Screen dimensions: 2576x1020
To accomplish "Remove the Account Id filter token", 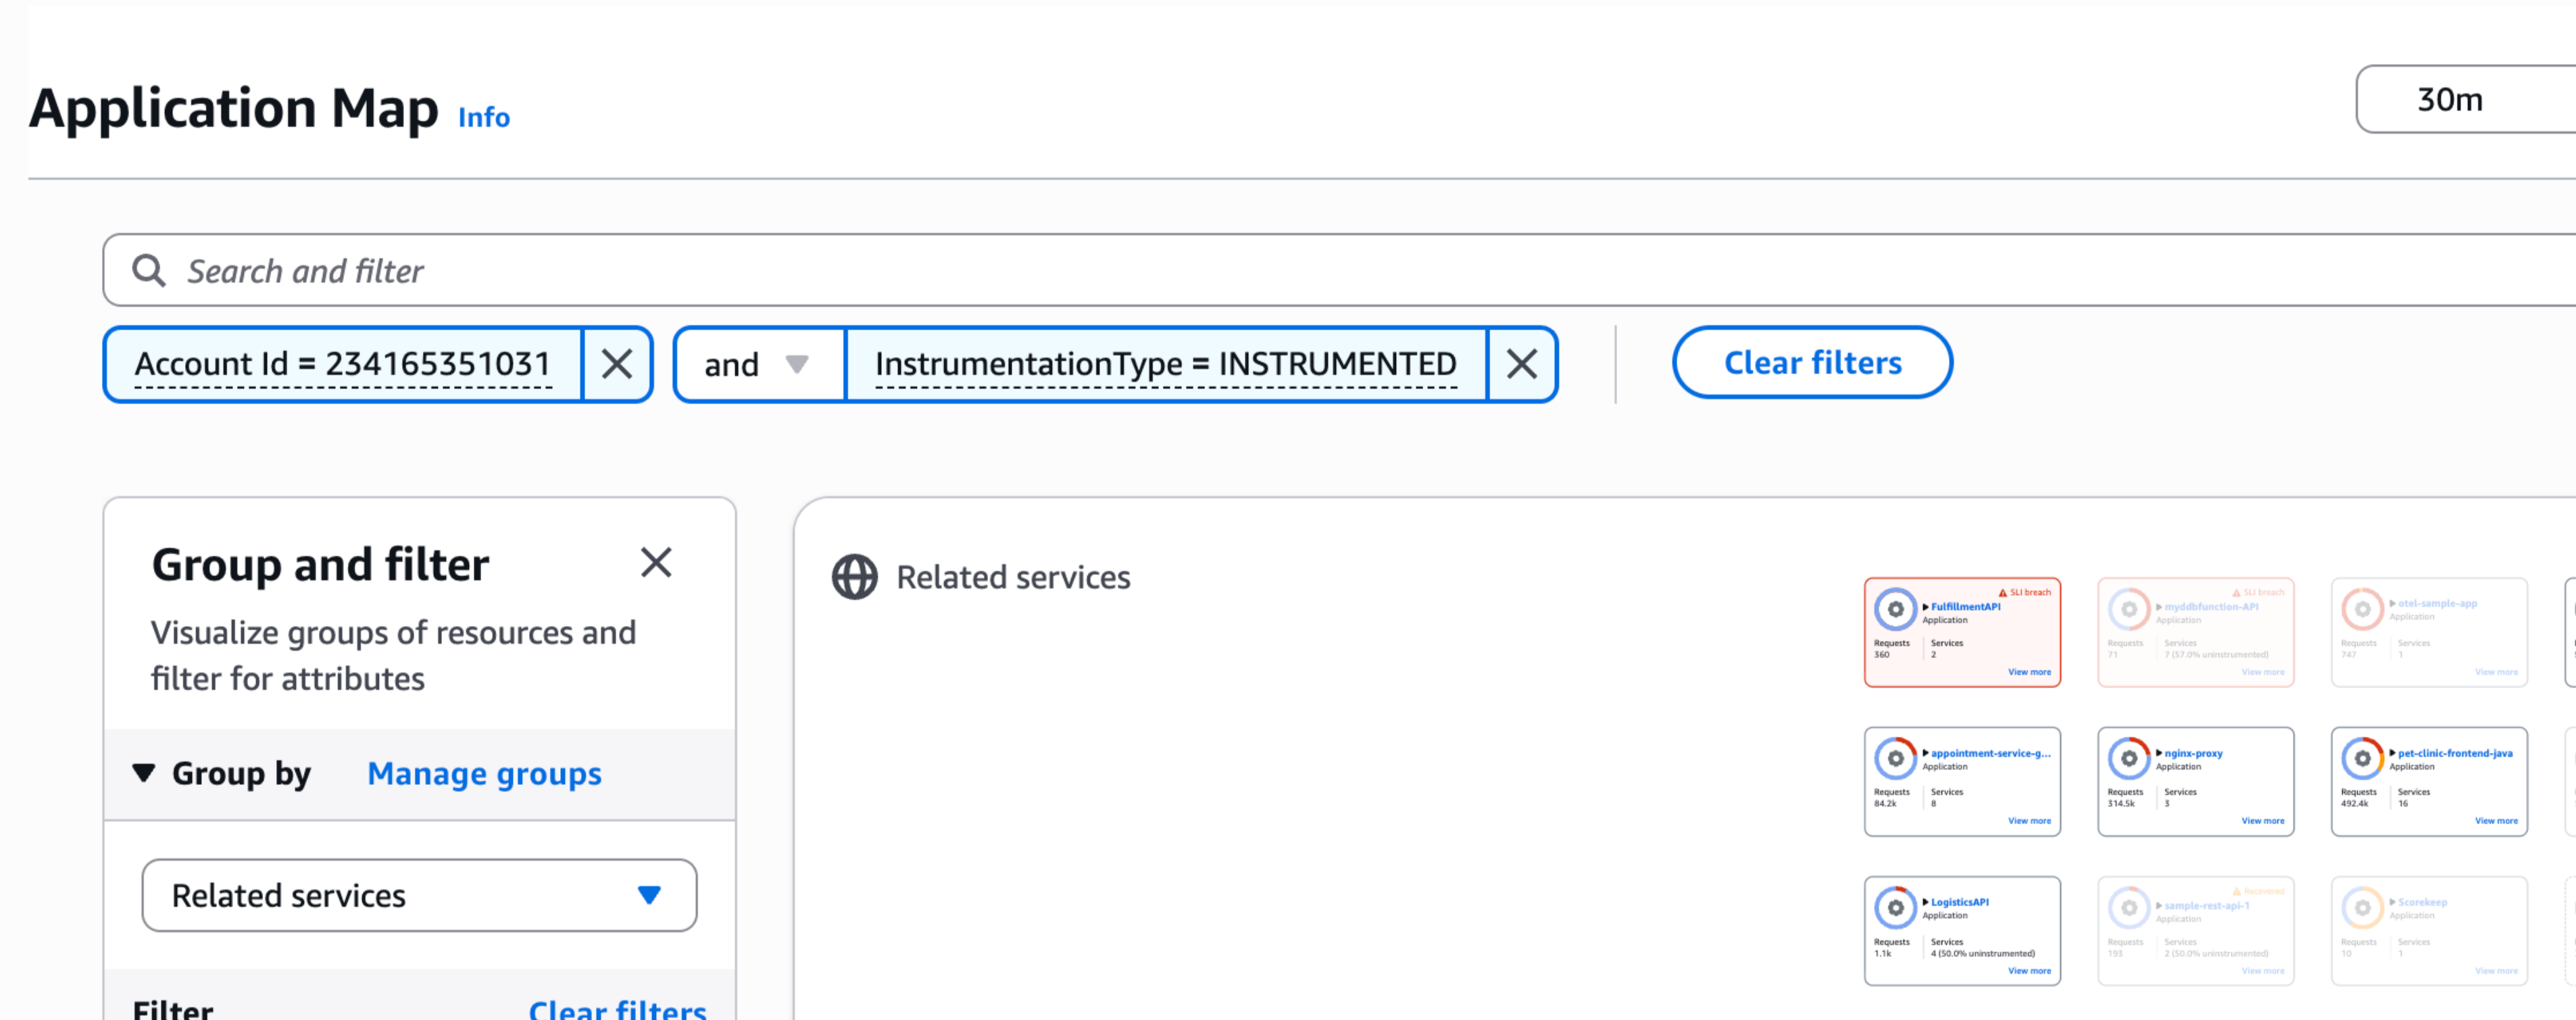I will 618,364.
